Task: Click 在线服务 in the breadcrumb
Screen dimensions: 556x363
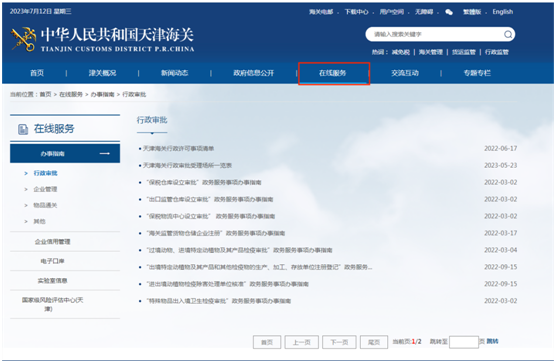Action: click(71, 94)
